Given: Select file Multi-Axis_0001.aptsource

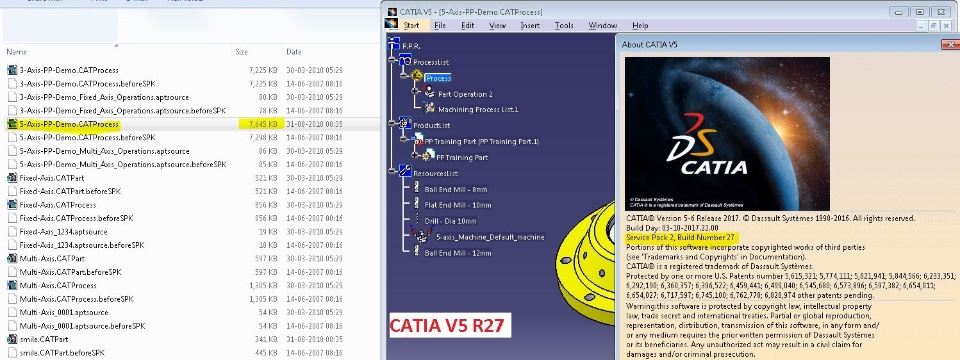Looking at the screenshot, I should coord(64,312).
